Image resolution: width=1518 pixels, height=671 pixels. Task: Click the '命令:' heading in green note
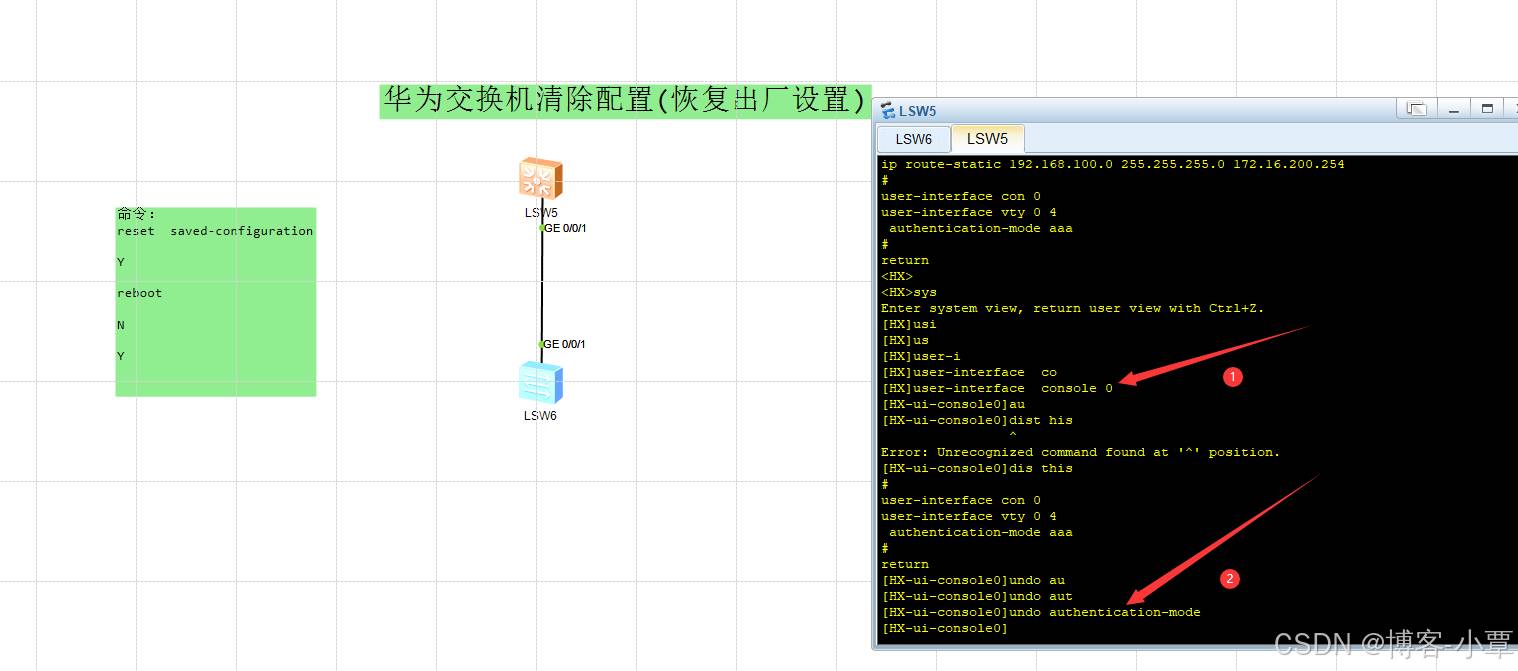click(x=136, y=214)
